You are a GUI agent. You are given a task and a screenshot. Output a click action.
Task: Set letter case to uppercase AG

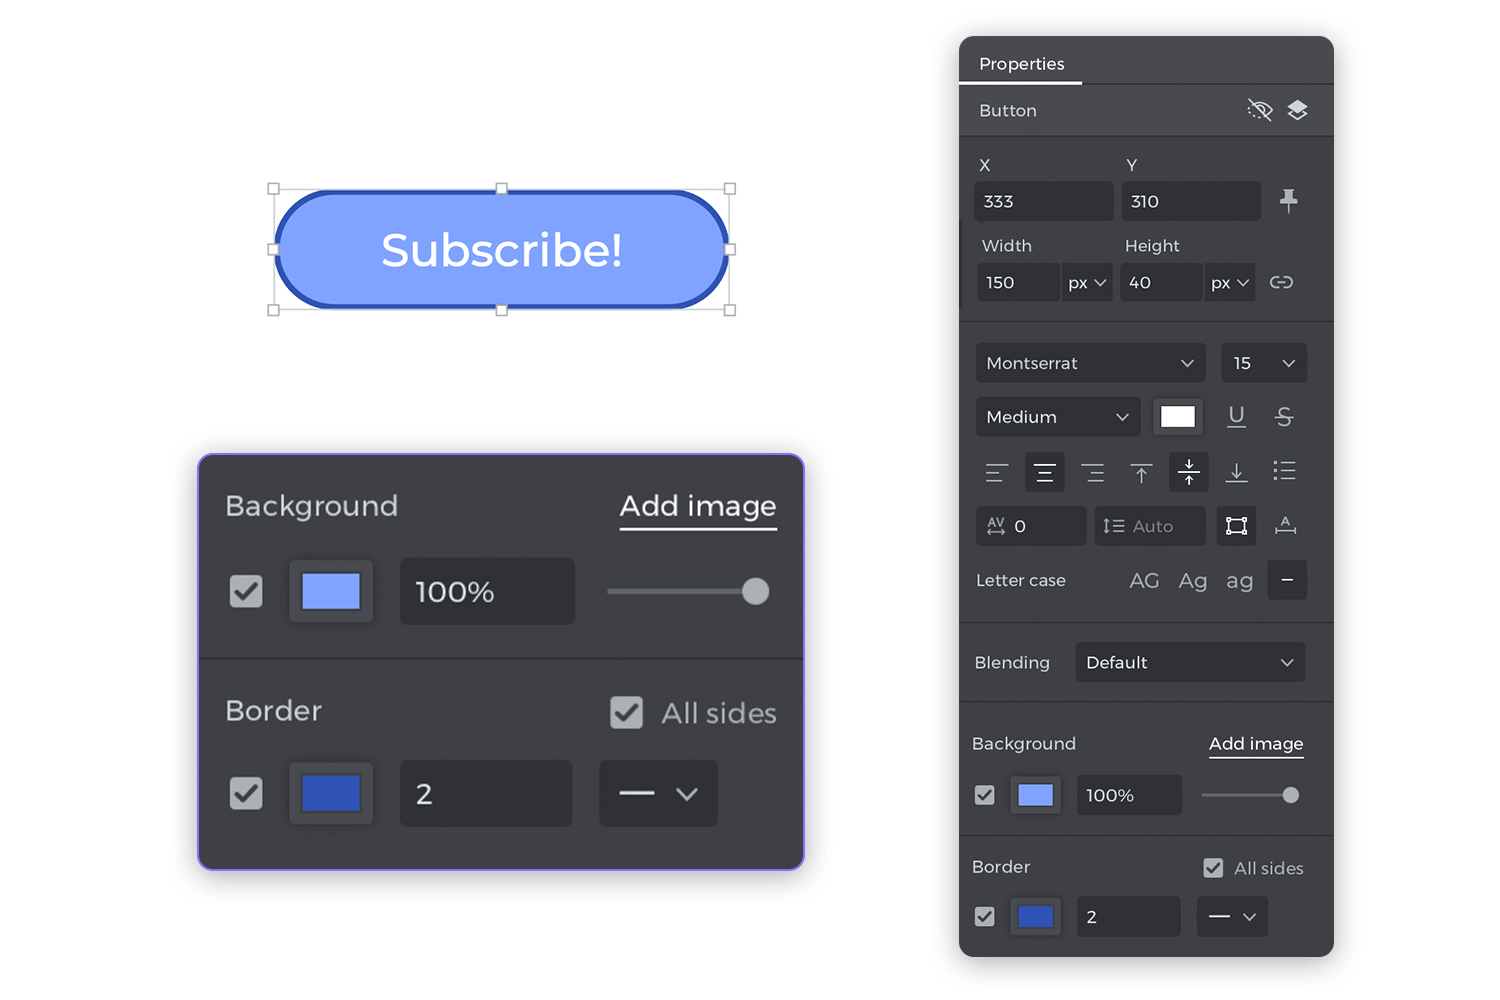coord(1144,581)
